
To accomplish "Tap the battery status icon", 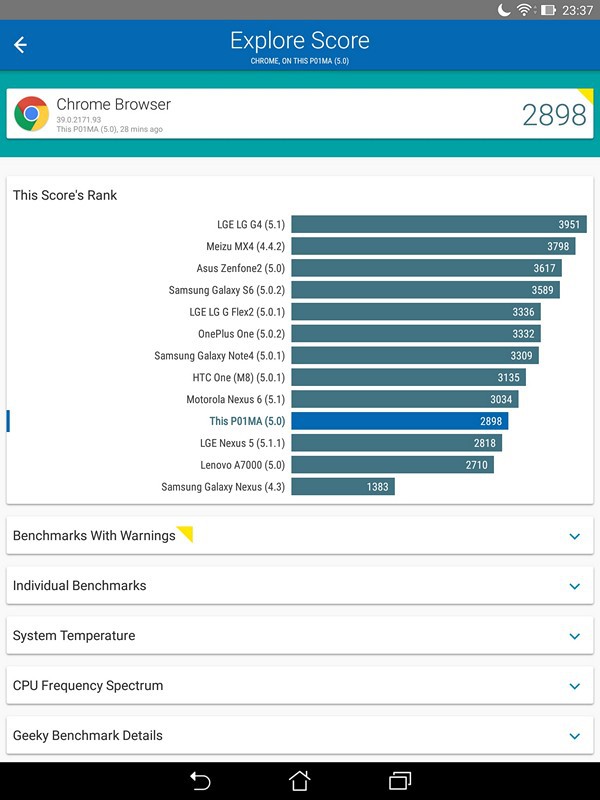I will coord(548,10).
